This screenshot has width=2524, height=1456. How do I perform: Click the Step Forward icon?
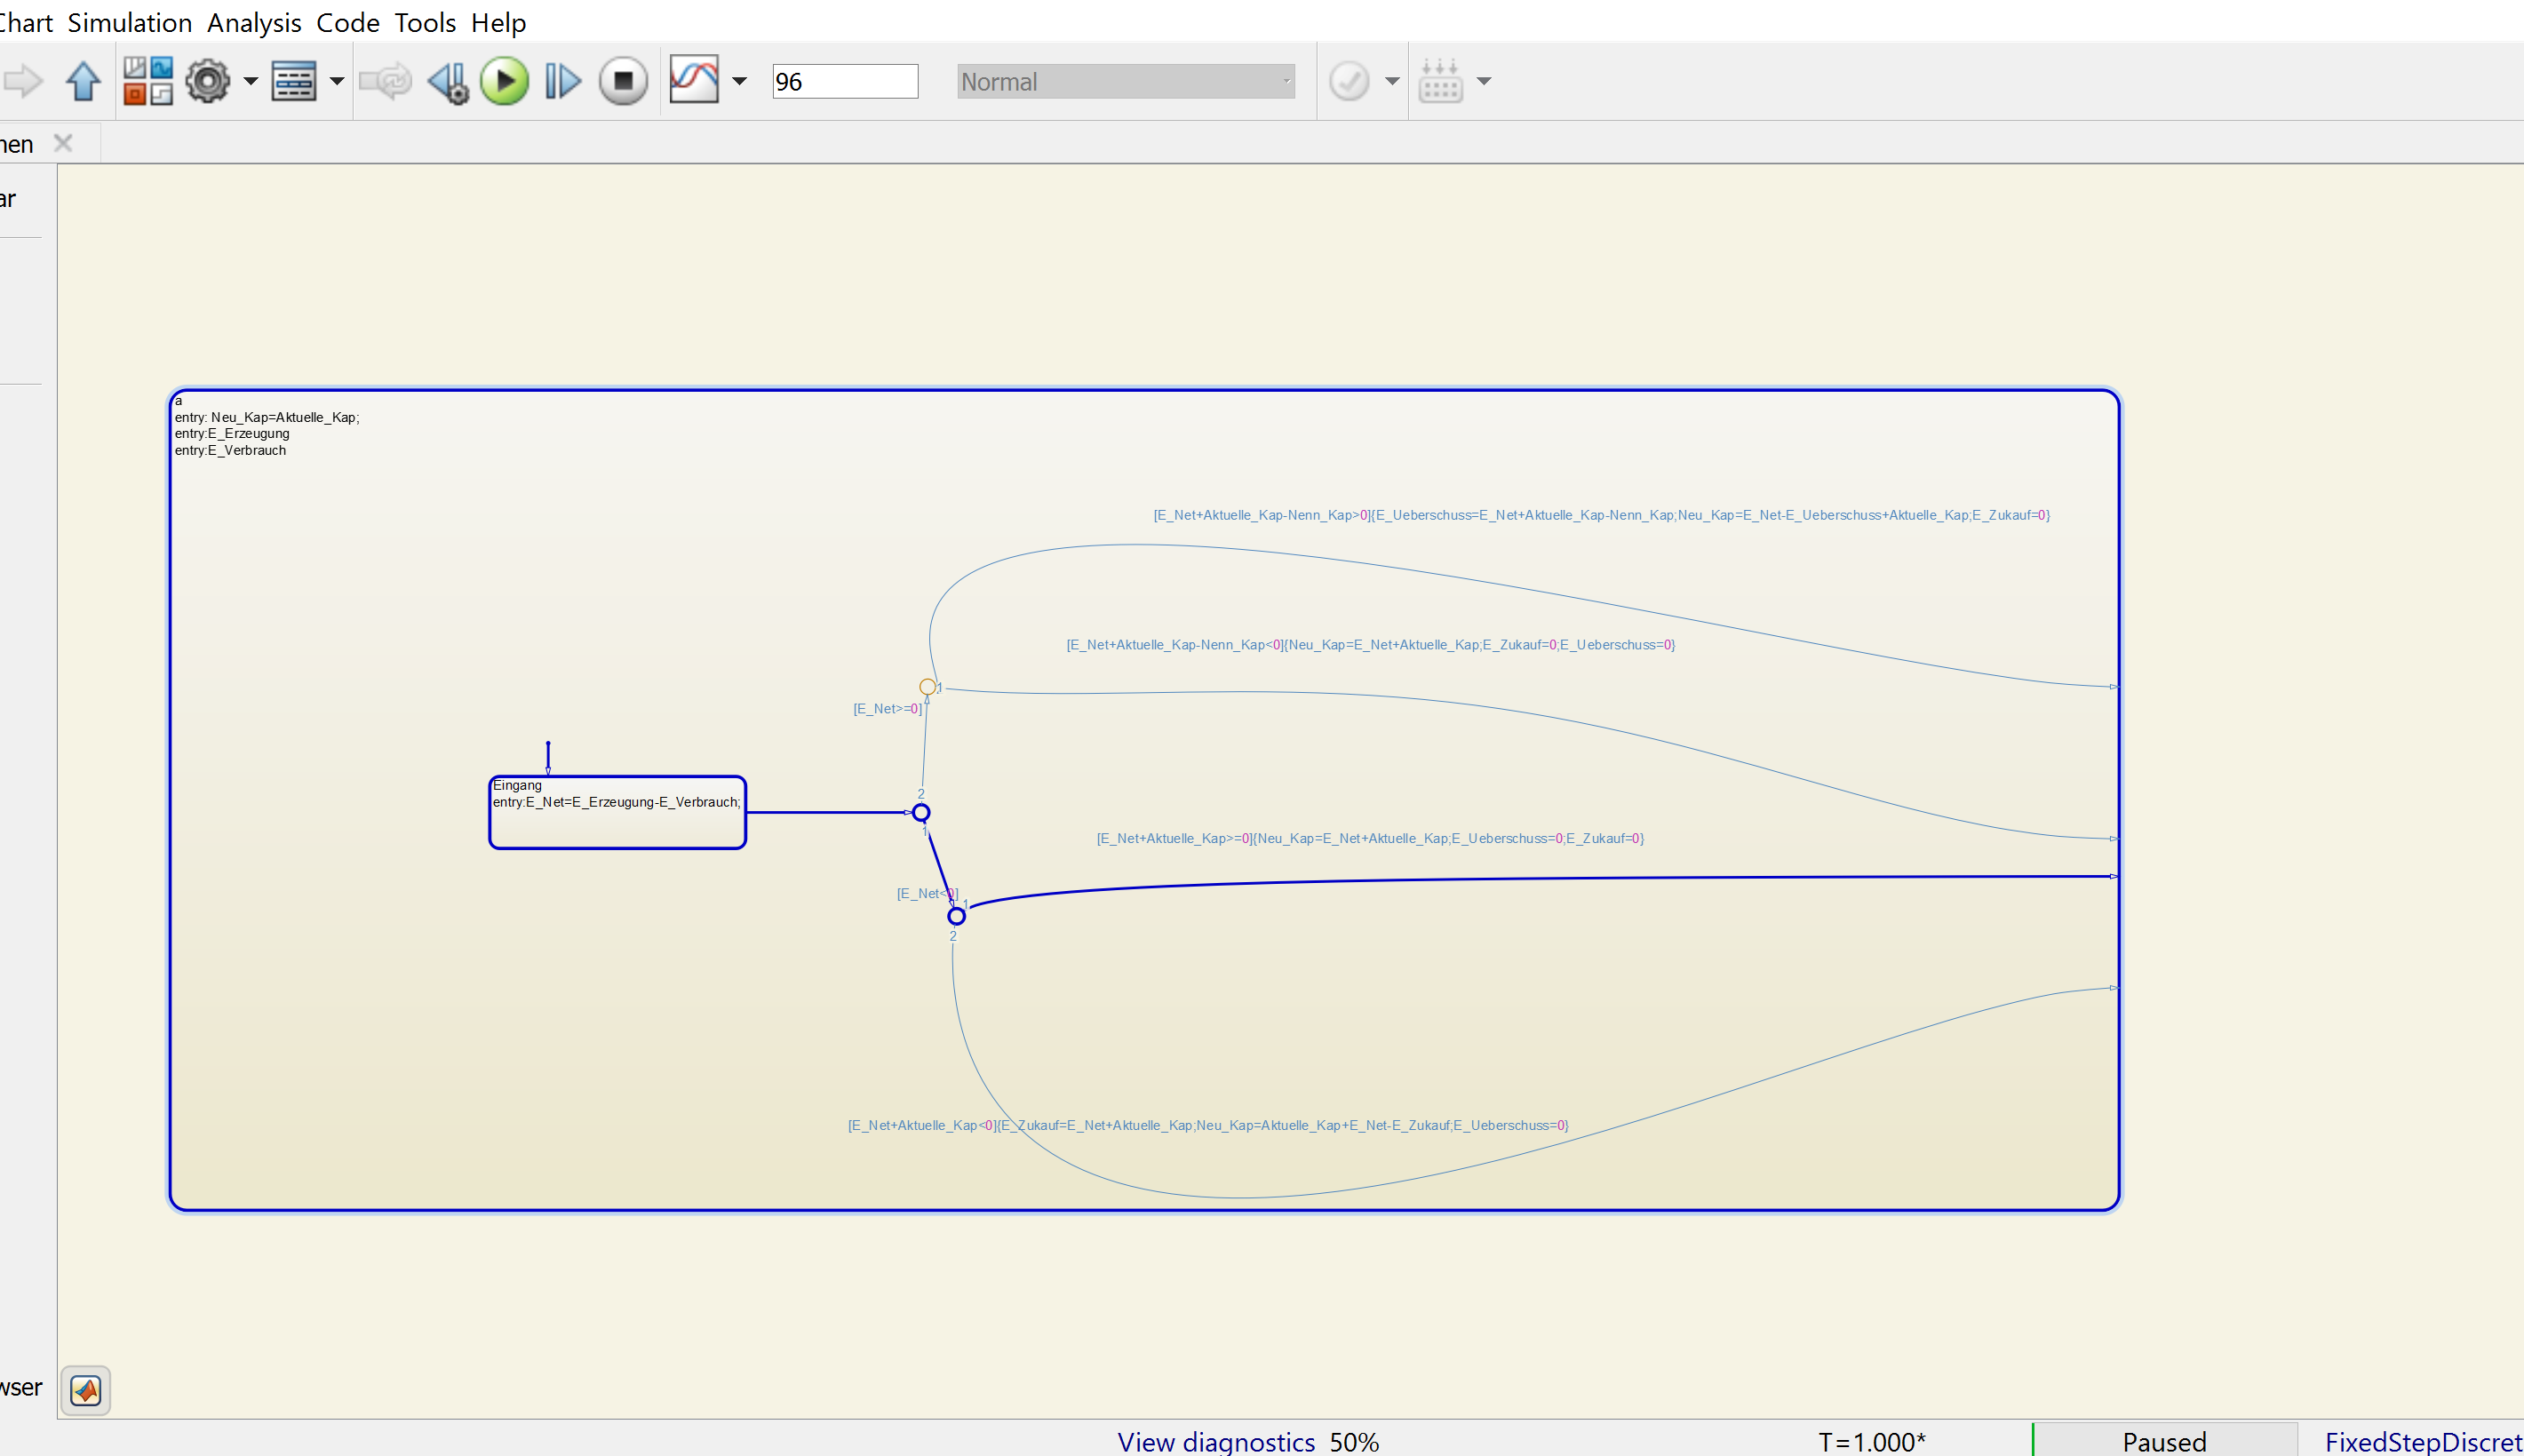coord(563,81)
